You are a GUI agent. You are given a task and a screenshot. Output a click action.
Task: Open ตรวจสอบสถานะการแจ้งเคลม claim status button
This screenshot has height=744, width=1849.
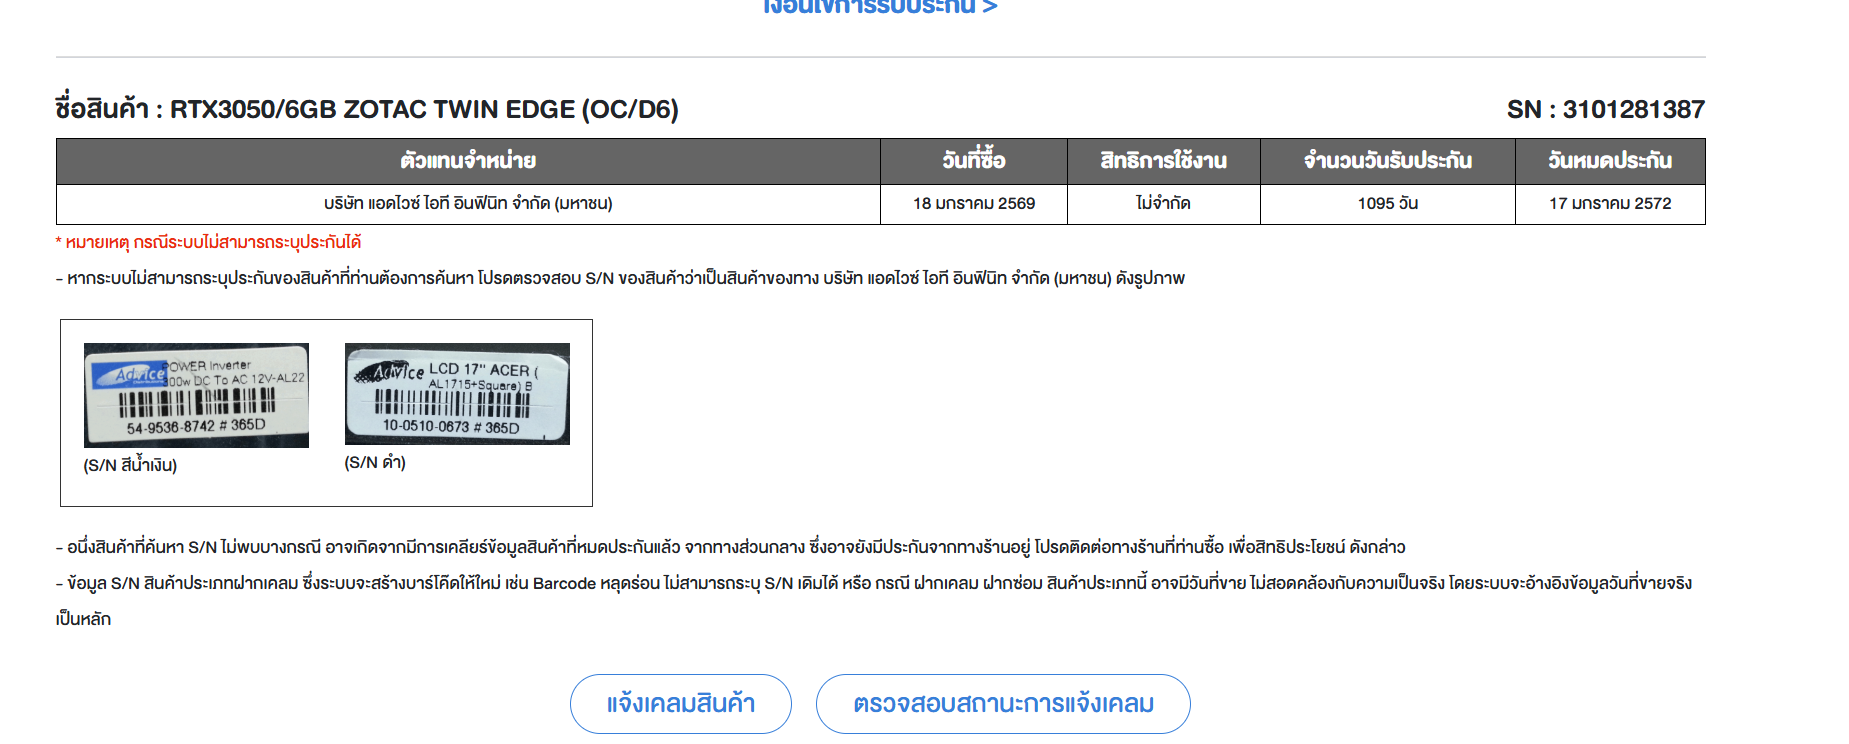click(1003, 704)
